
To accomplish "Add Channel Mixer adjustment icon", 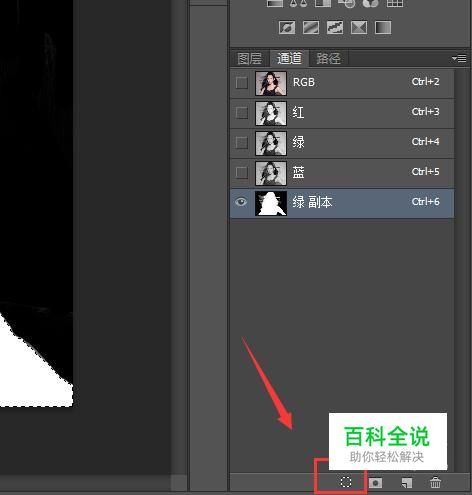I will (371, 3).
